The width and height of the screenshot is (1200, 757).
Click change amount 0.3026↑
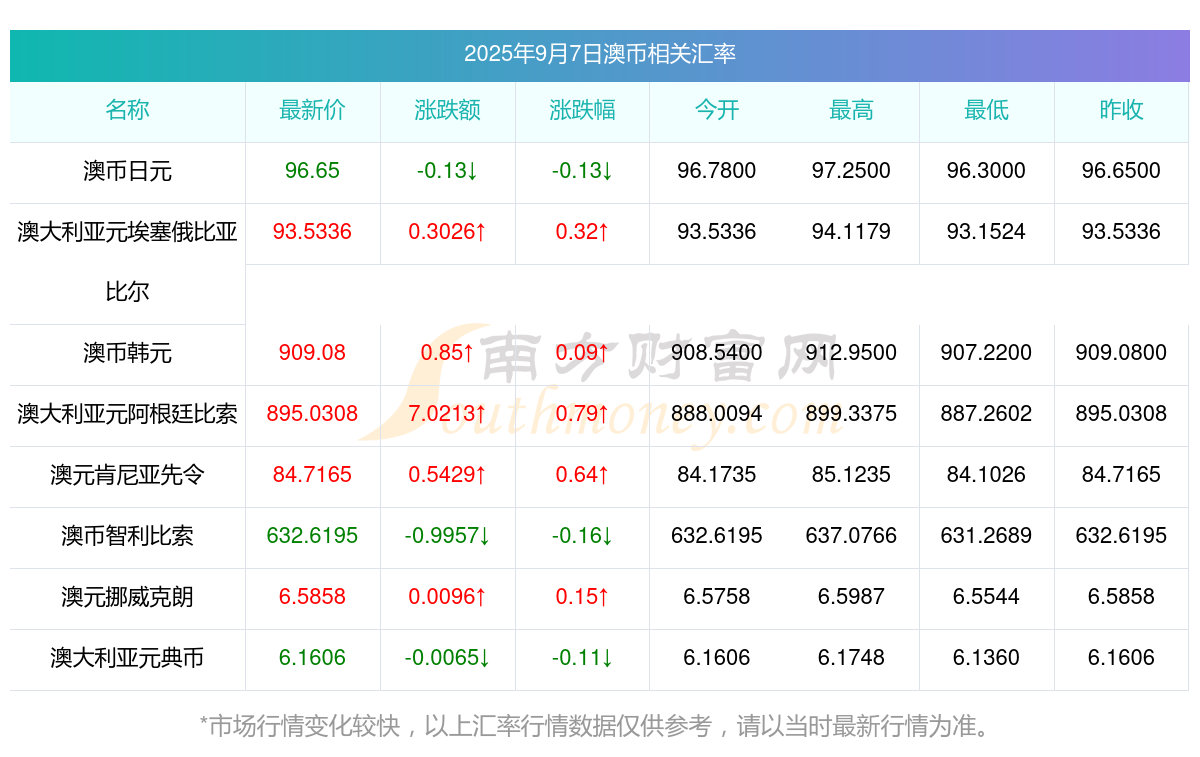pos(447,232)
